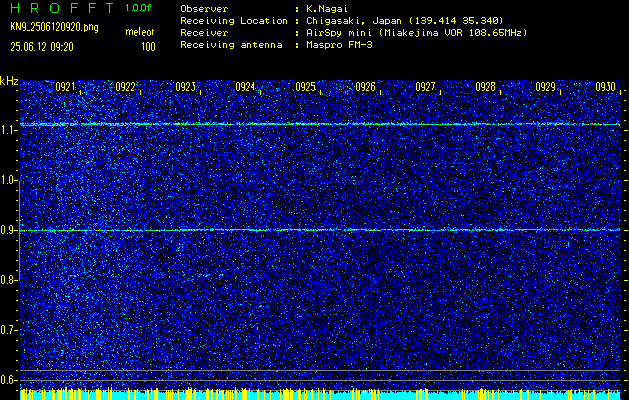Click the AirSpy mini receiver value
The height and width of the screenshot is (400, 629).
pos(416,33)
